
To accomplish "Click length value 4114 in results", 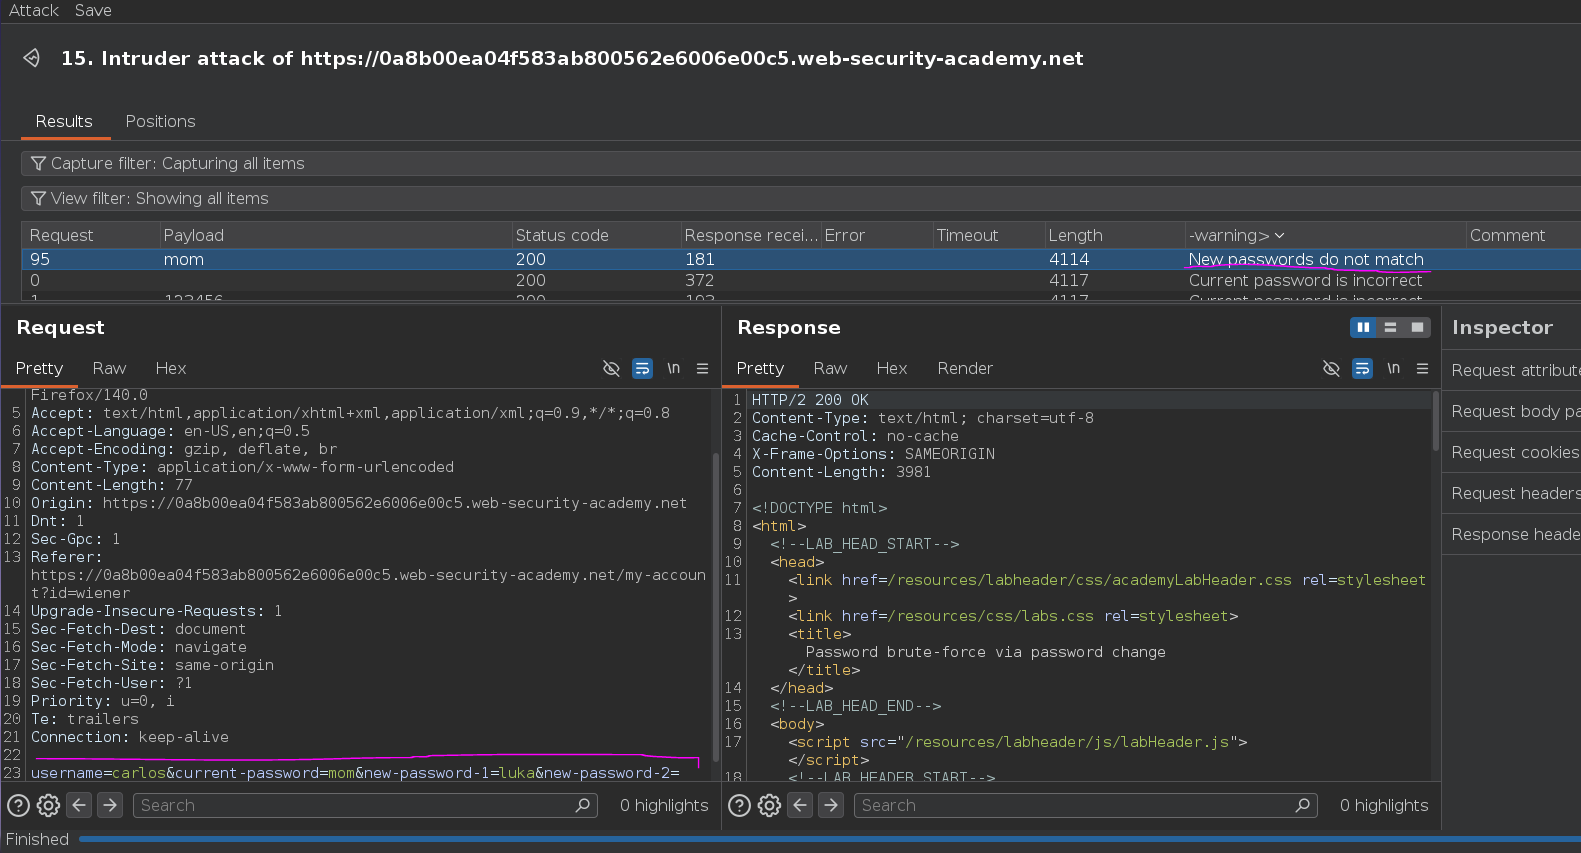I will coord(1069,259).
